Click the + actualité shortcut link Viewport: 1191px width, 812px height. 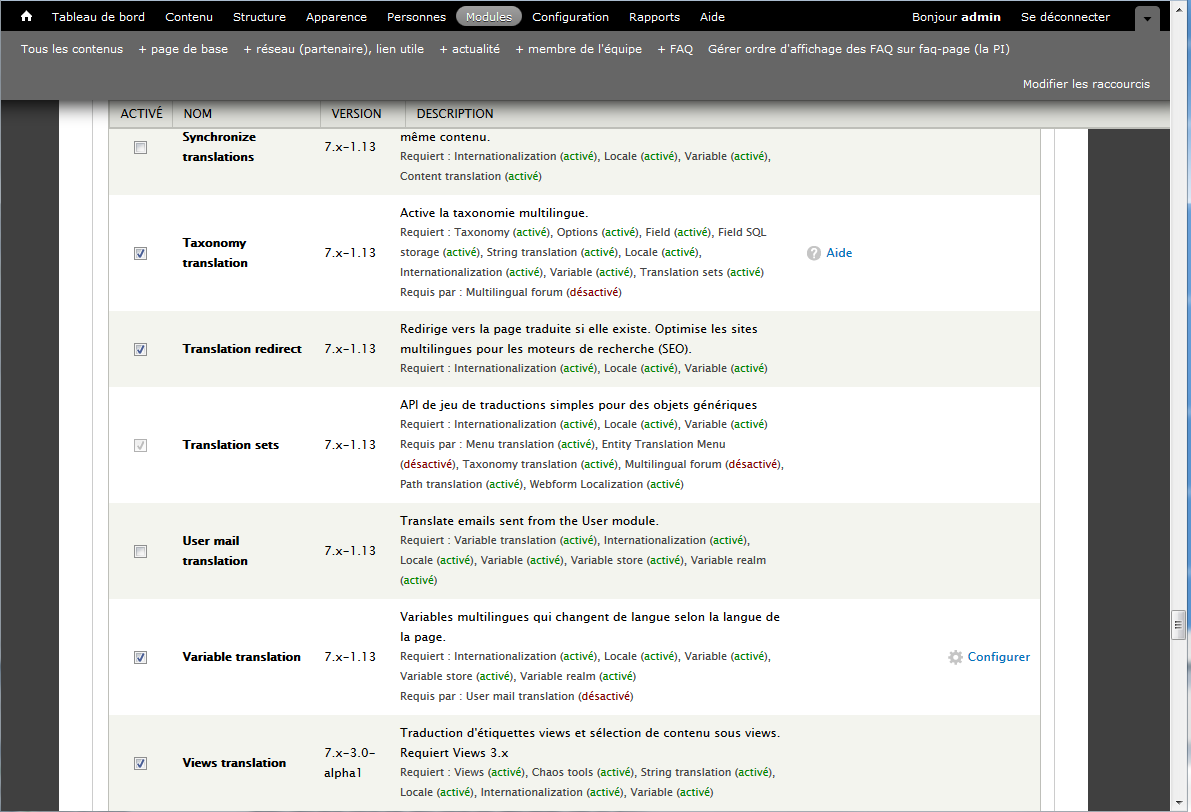[x=470, y=49]
